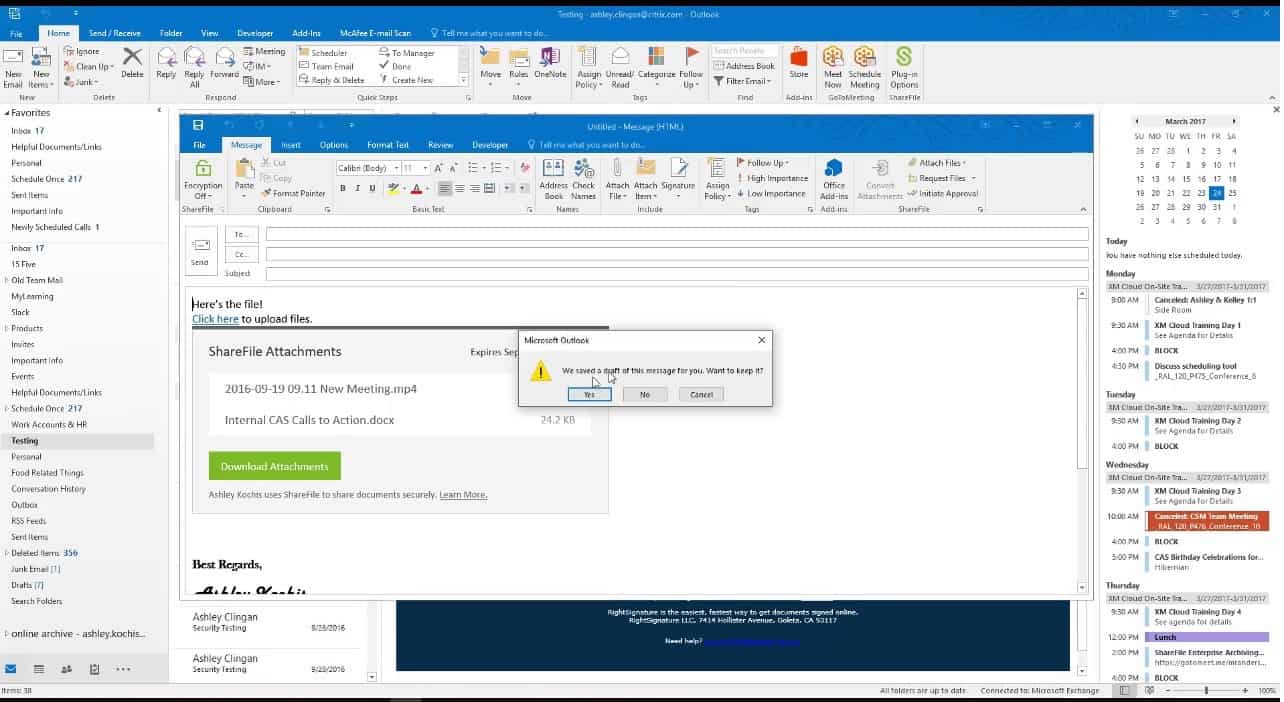Screen dimensions: 1284x702
Task: Open Calendar via the navigation bar icon
Action: pyautogui.click(x=38, y=669)
